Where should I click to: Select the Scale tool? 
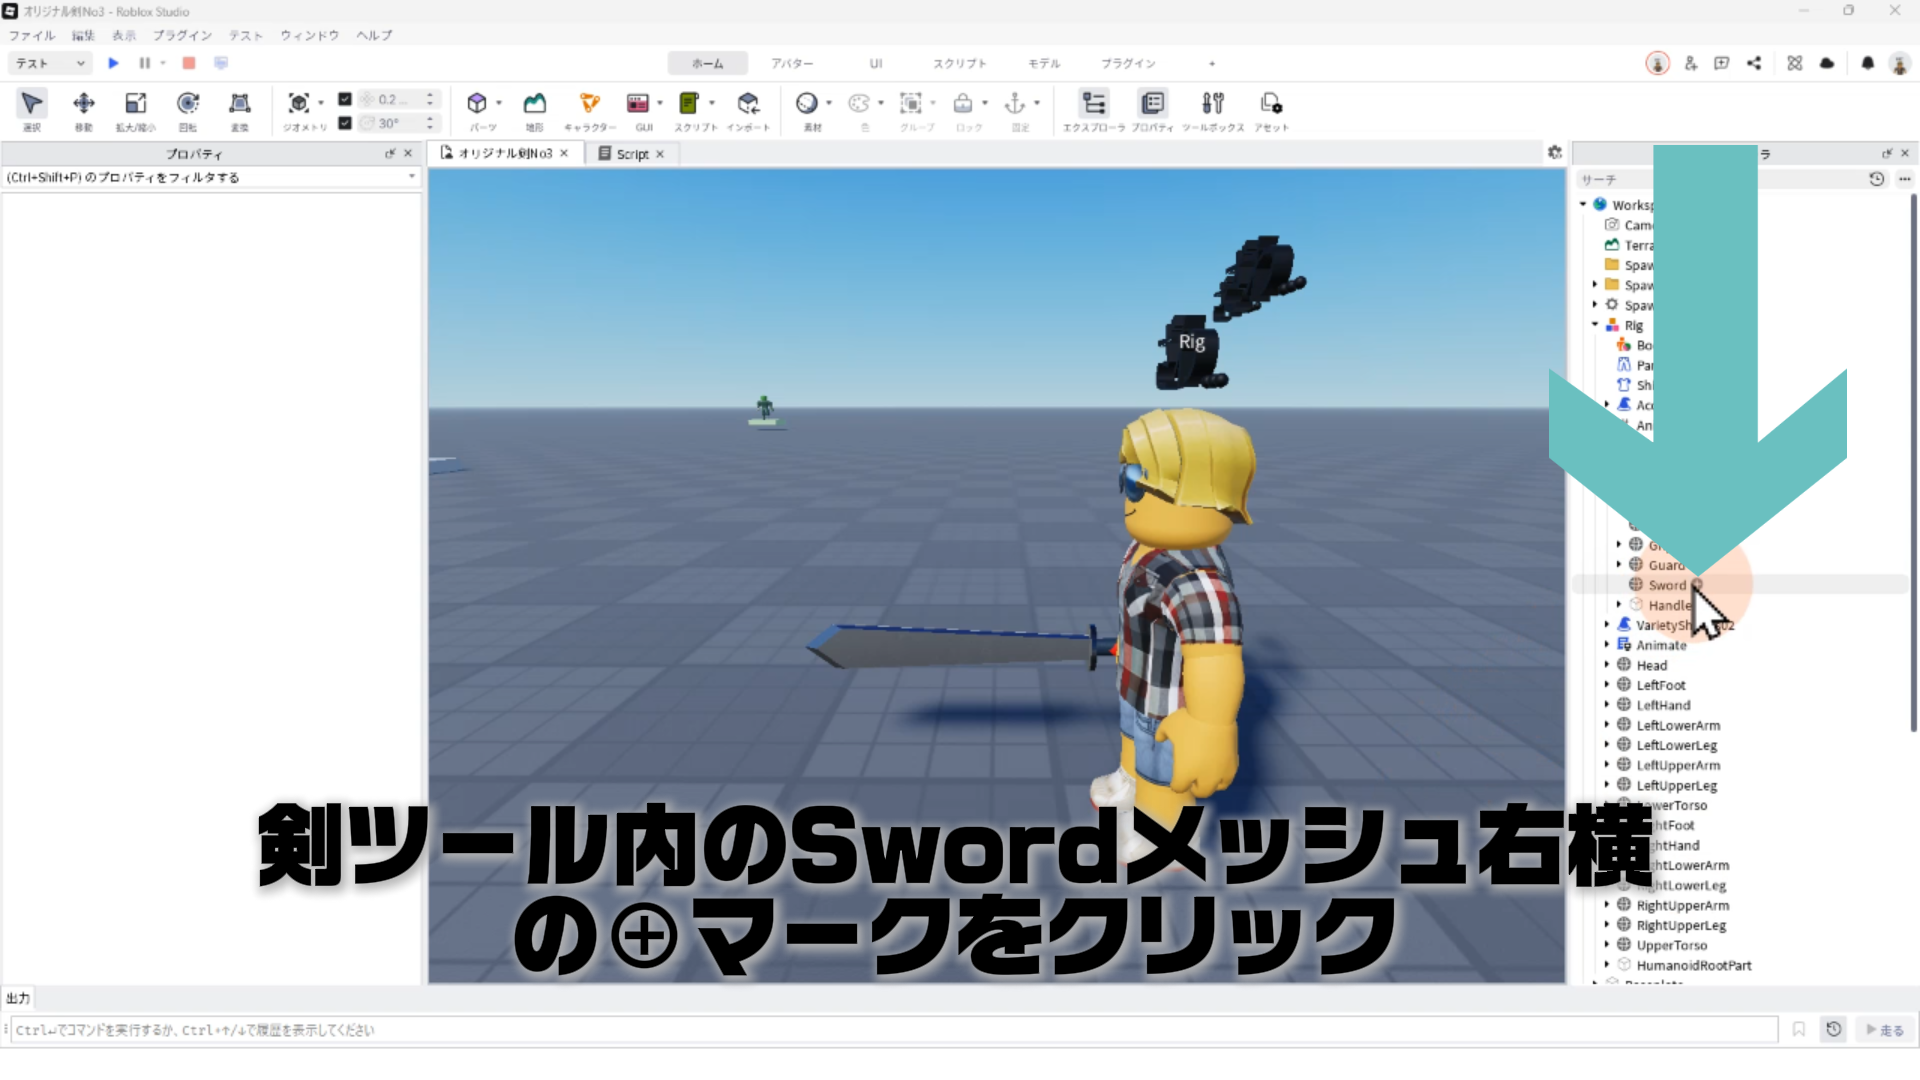pyautogui.click(x=135, y=104)
